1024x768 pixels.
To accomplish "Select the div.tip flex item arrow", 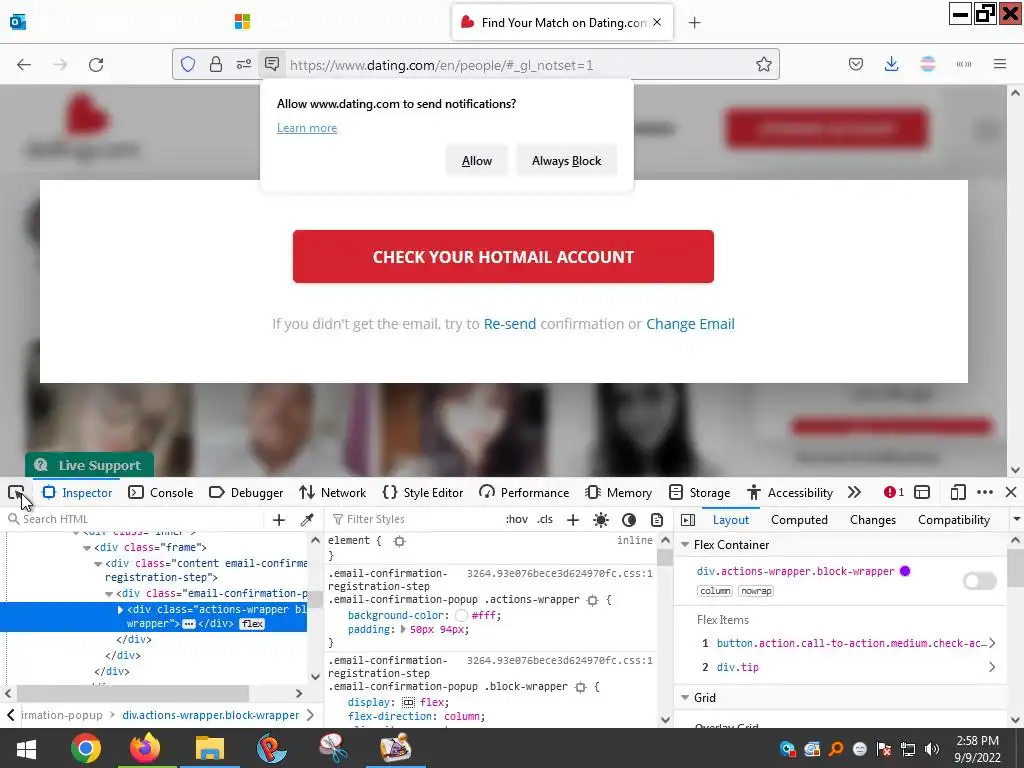I will pos(992,667).
